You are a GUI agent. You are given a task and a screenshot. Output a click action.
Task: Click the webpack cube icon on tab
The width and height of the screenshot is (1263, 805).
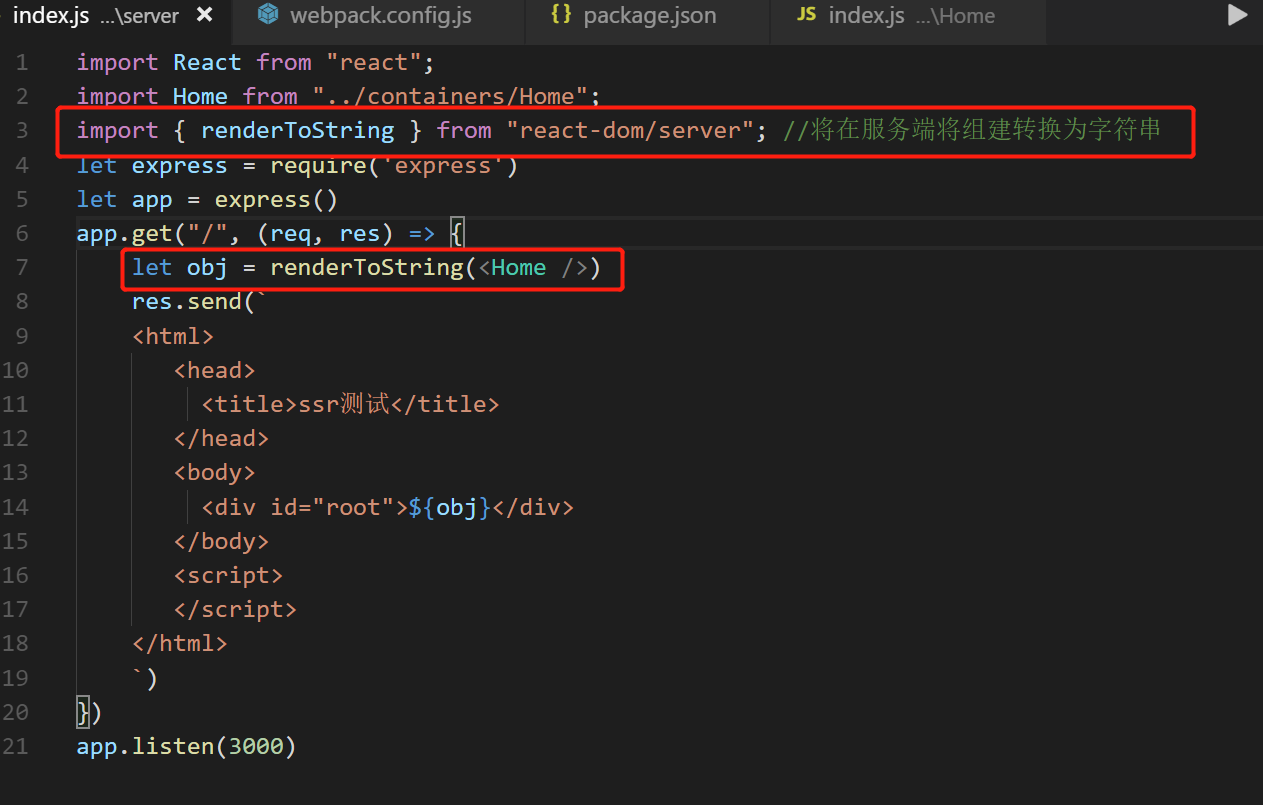(x=267, y=14)
